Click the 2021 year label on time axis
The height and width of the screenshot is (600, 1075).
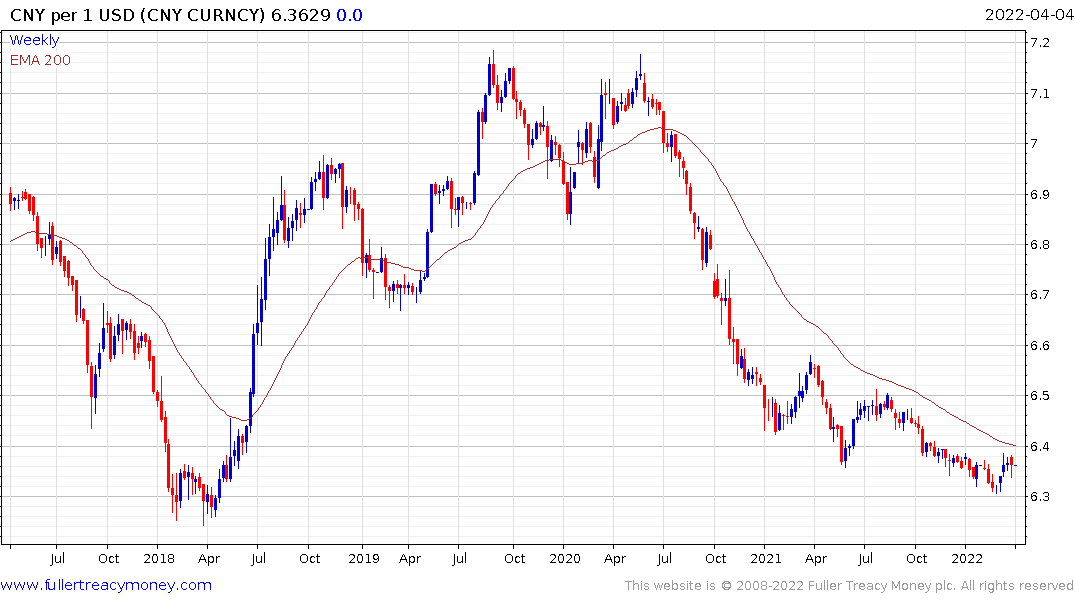[x=766, y=558]
